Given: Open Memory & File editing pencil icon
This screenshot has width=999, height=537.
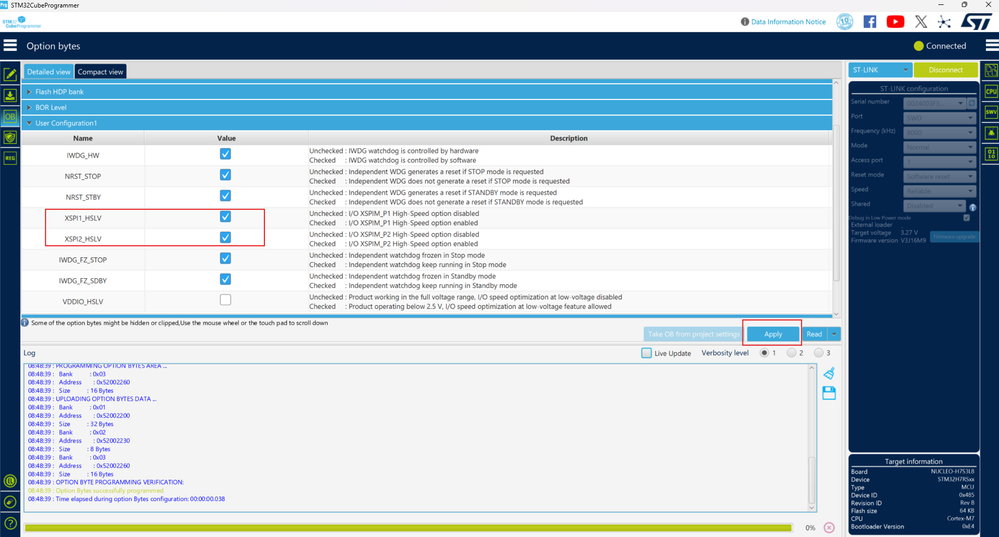Looking at the screenshot, I should click(x=10, y=75).
